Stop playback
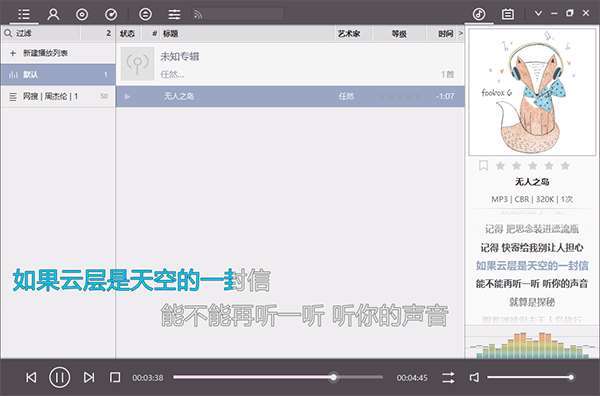 coord(115,378)
